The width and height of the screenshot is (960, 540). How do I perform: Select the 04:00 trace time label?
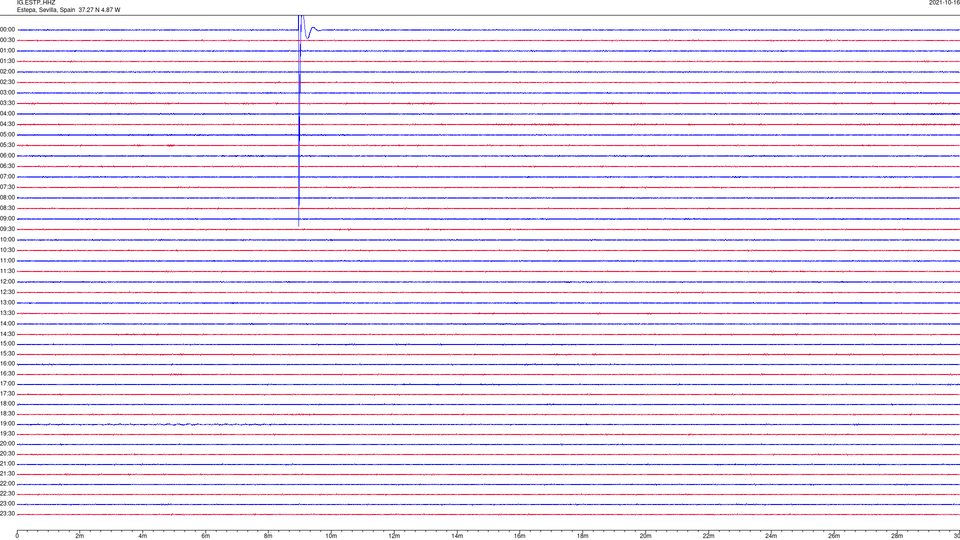click(7, 114)
